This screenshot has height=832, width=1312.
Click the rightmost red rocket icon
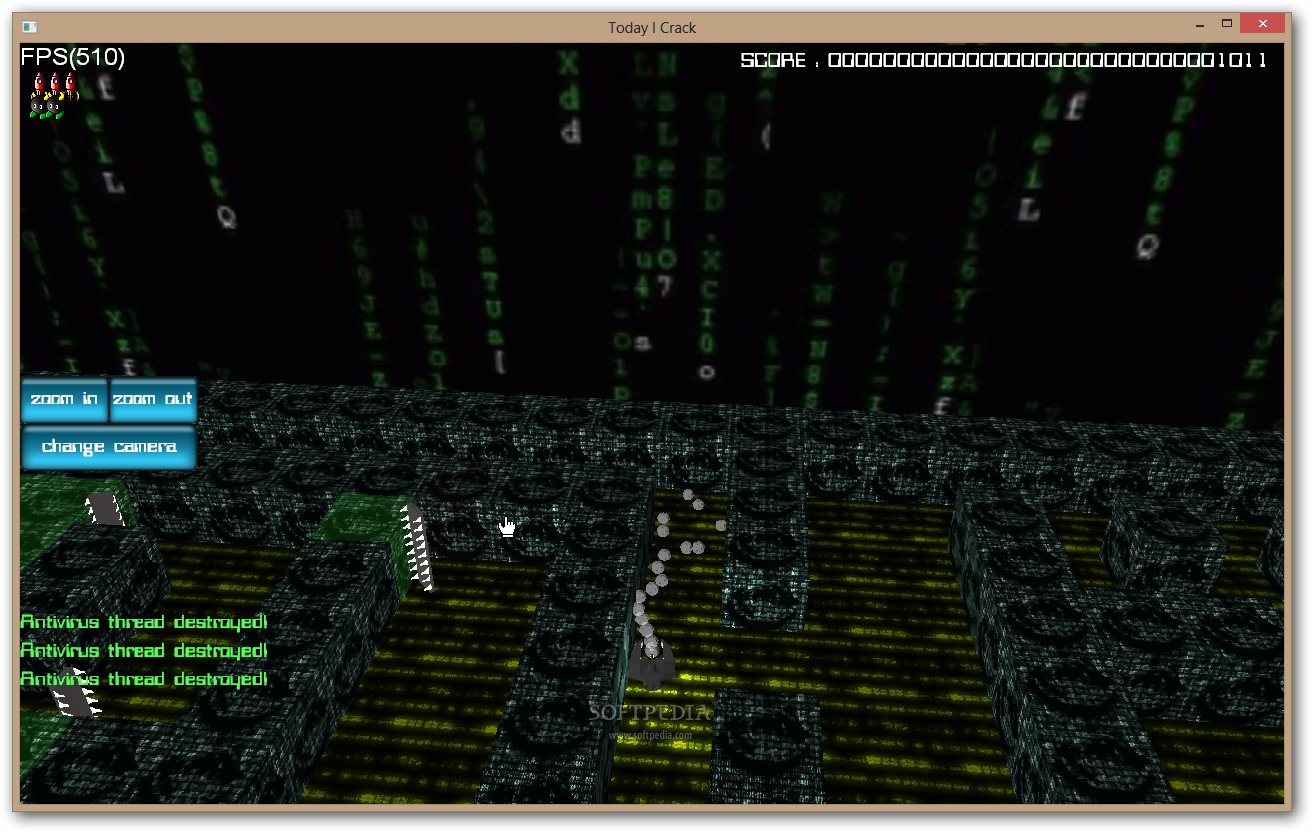tap(69, 84)
